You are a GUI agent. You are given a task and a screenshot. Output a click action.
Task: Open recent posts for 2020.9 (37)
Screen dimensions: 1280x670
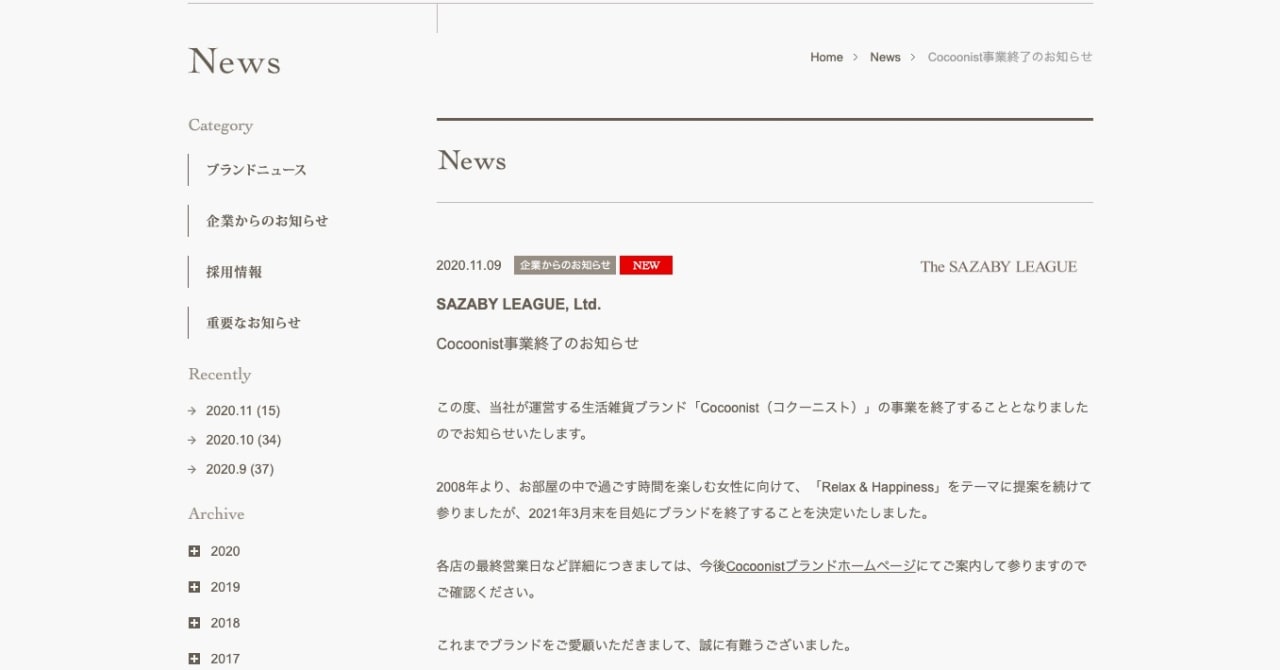pos(240,469)
